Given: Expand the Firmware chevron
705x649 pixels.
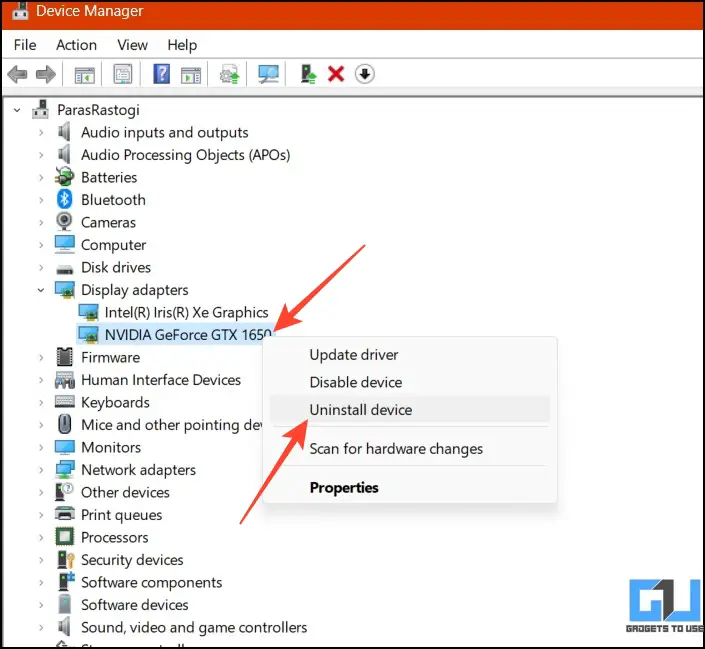Looking at the screenshot, I should pyautogui.click(x=41, y=358).
